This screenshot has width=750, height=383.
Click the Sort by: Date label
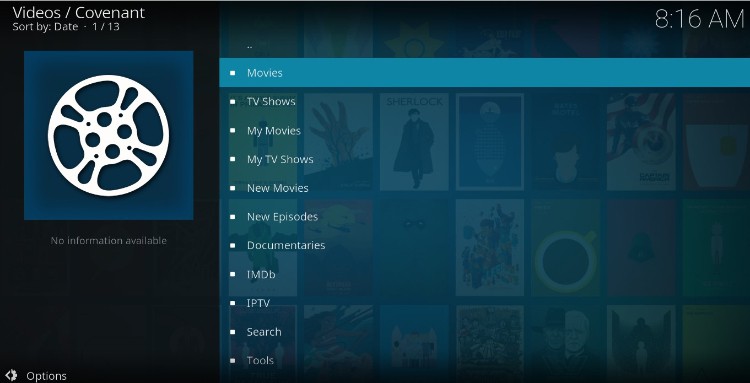pos(45,27)
